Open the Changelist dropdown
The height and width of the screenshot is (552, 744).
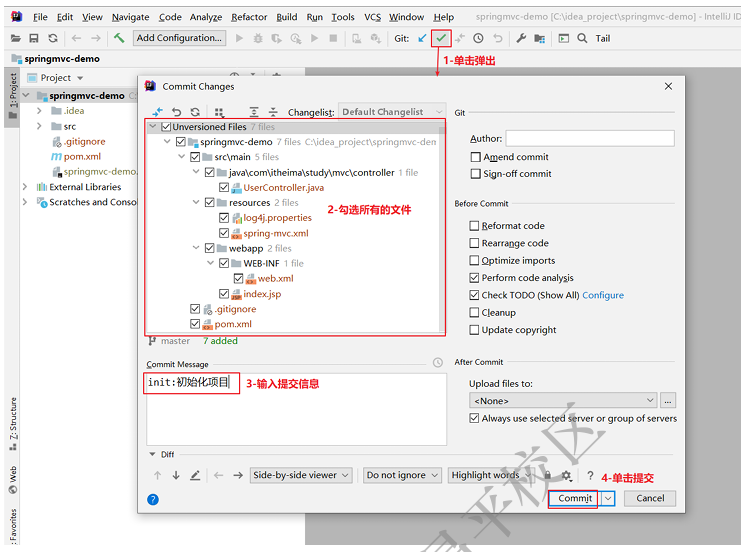point(392,112)
